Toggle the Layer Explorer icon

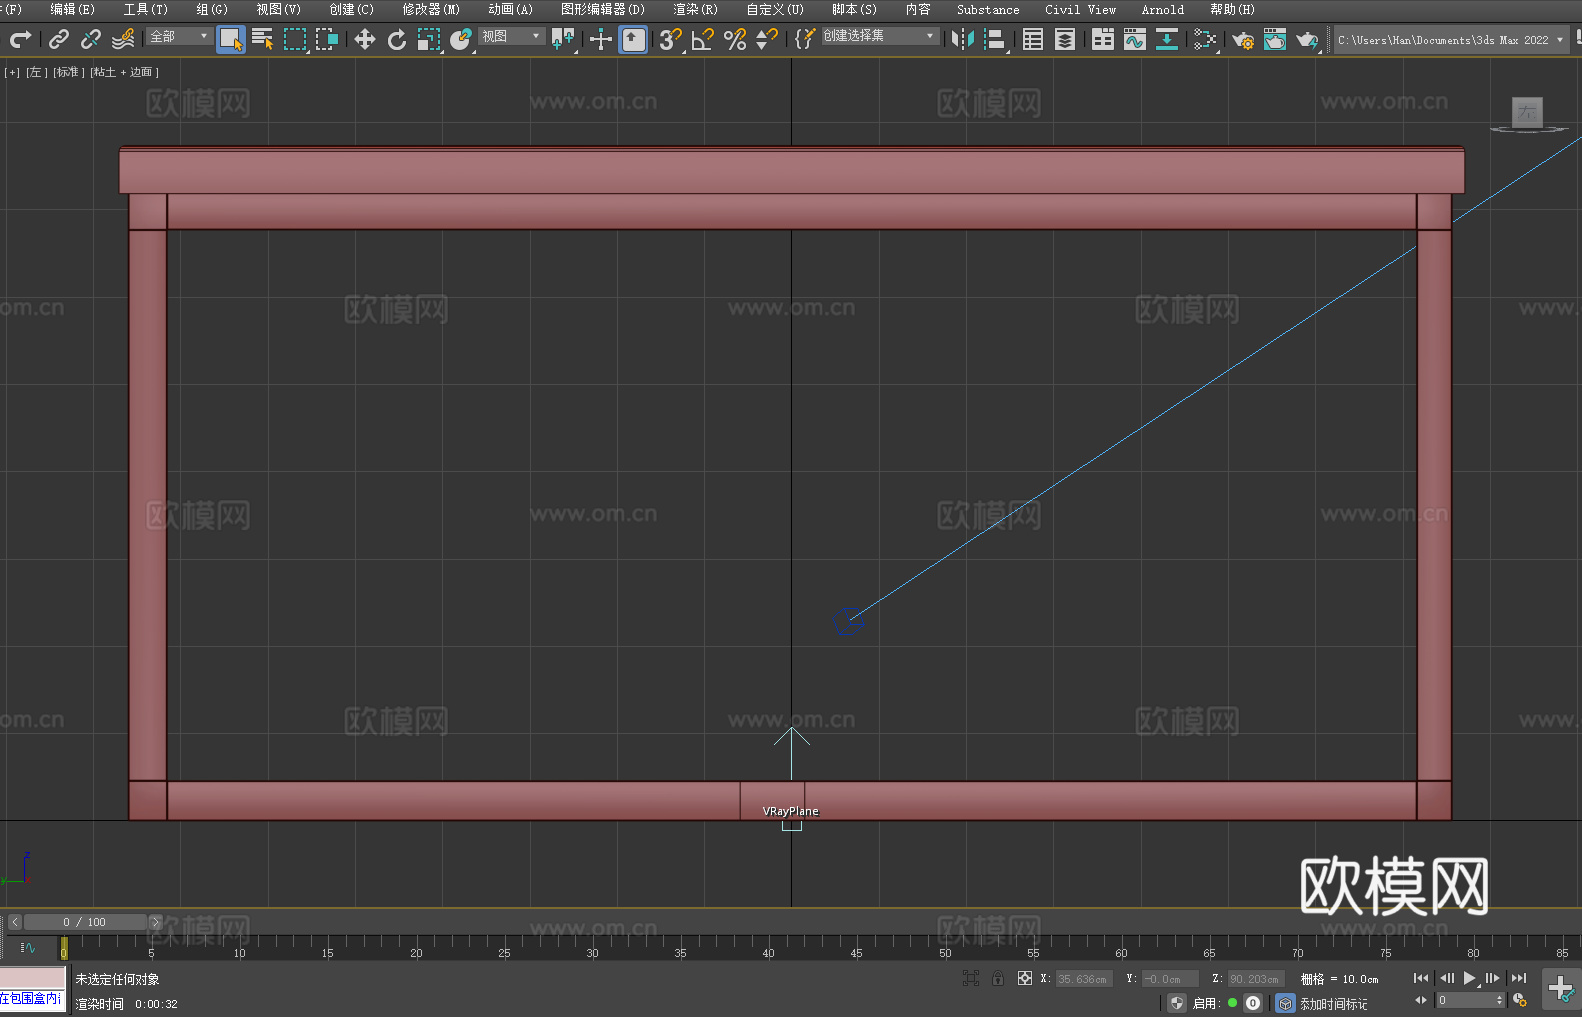tap(1065, 39)
